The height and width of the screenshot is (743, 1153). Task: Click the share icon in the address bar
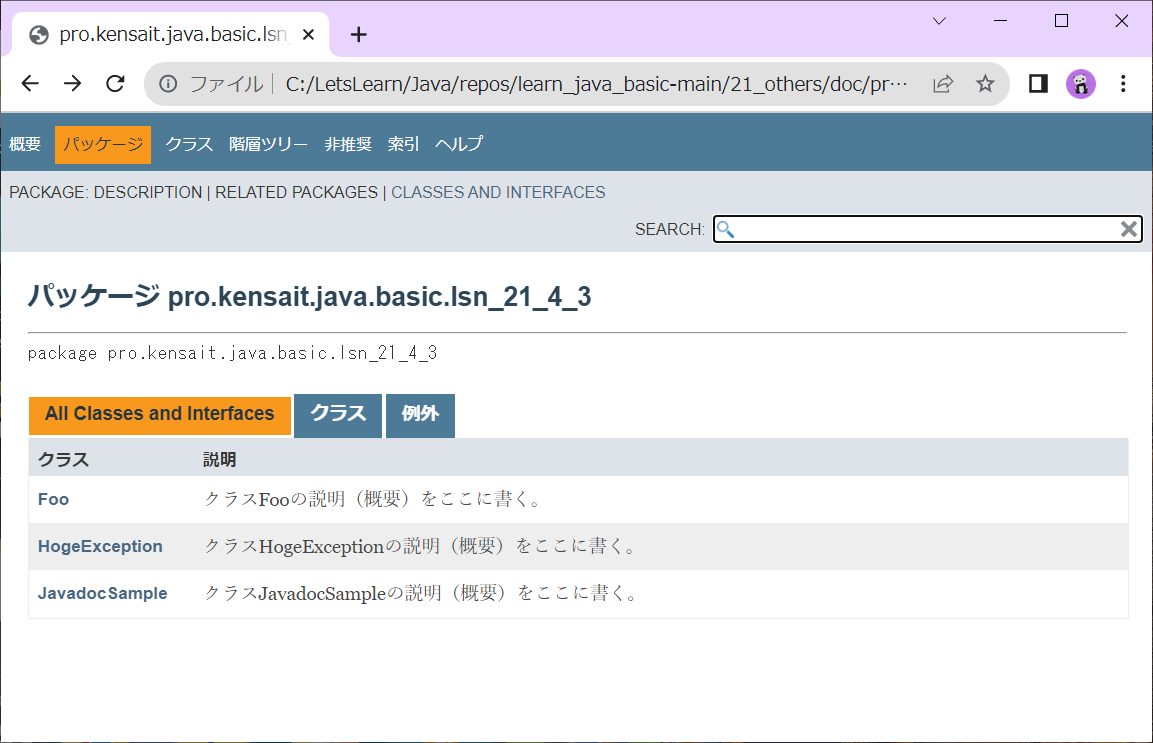pos(942,83)
